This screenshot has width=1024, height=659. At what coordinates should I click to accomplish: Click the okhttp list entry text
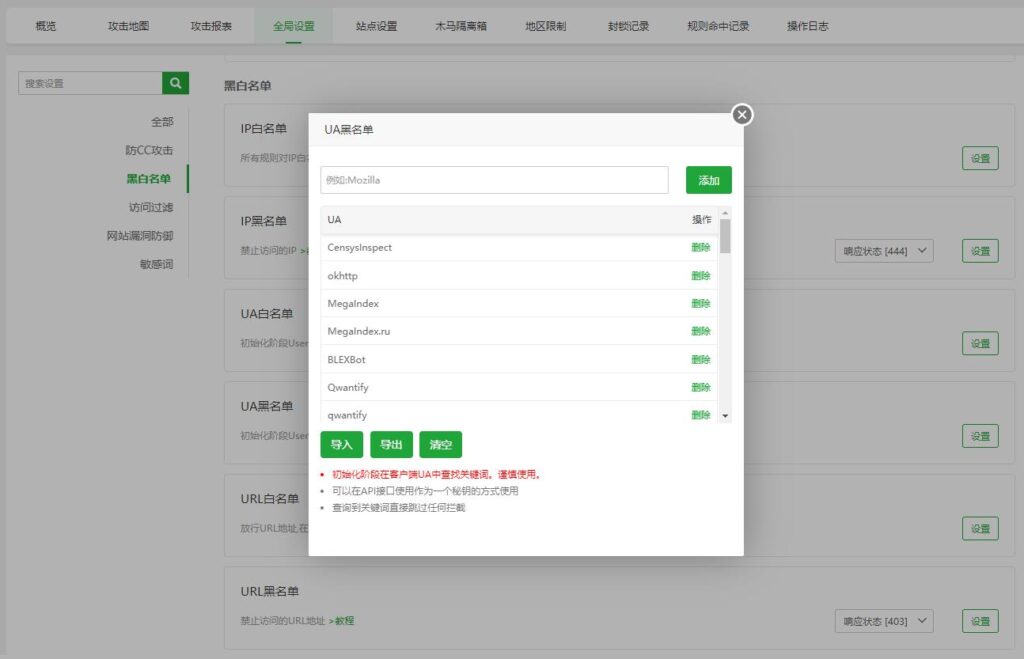343,276
